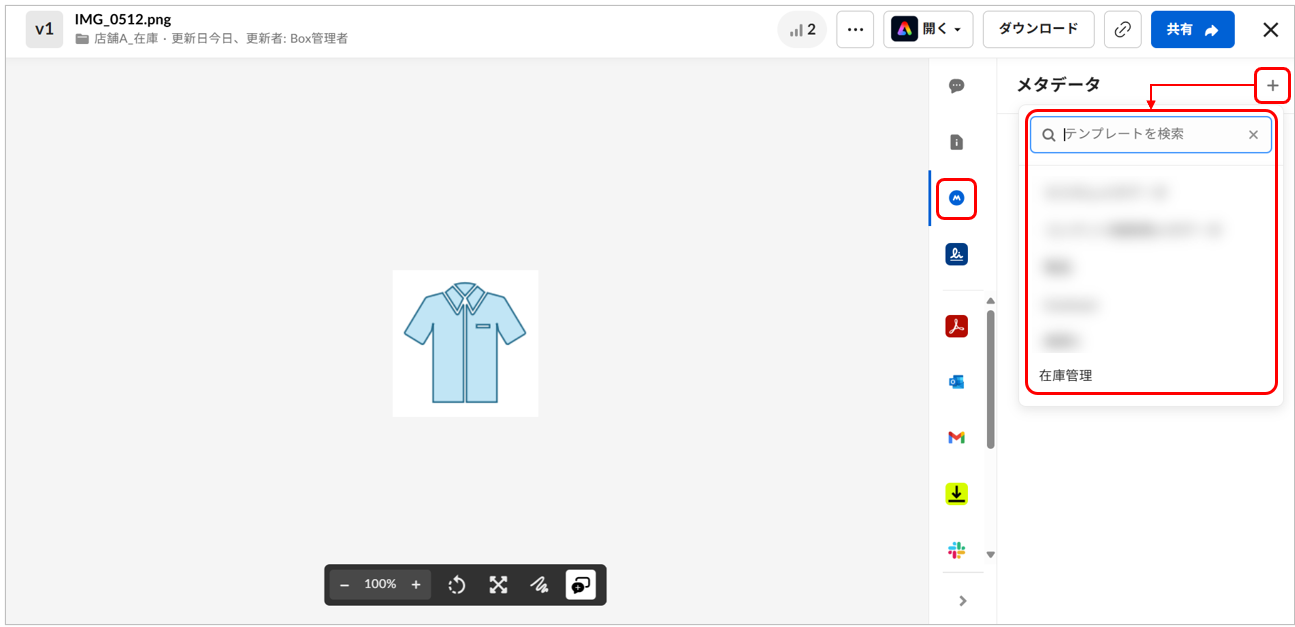Open the Box Sign icon
Screen dimensions: 1295x627
tap(956, 255)
